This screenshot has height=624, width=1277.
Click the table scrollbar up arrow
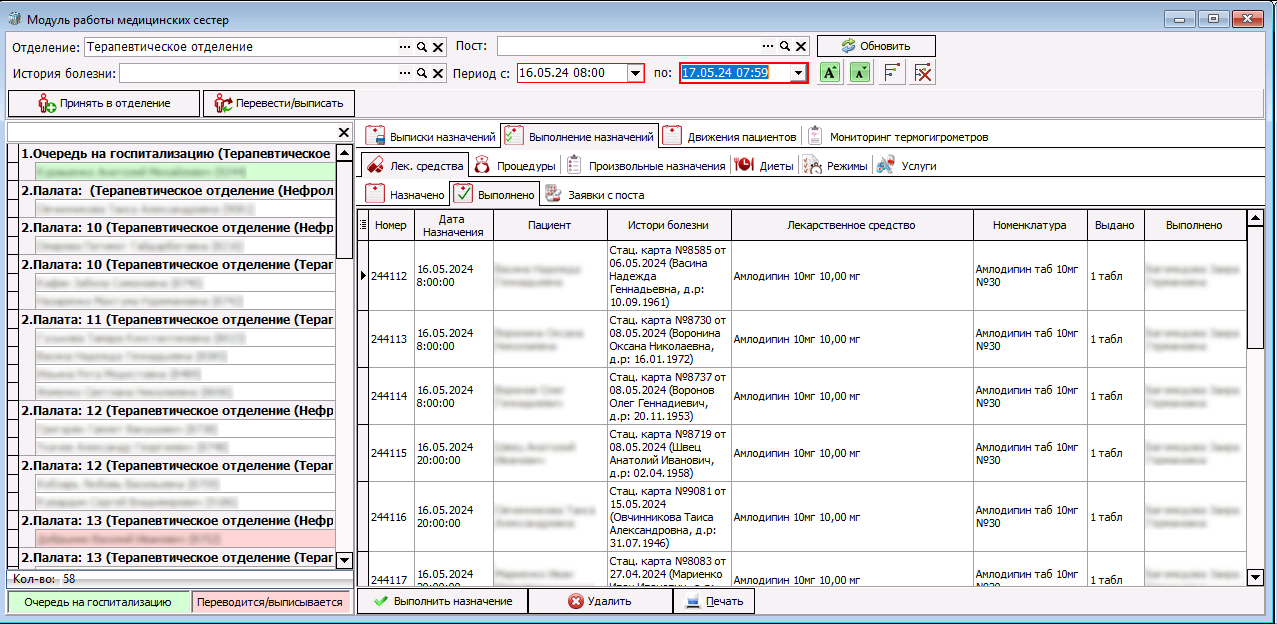[x=1255, y=217]
